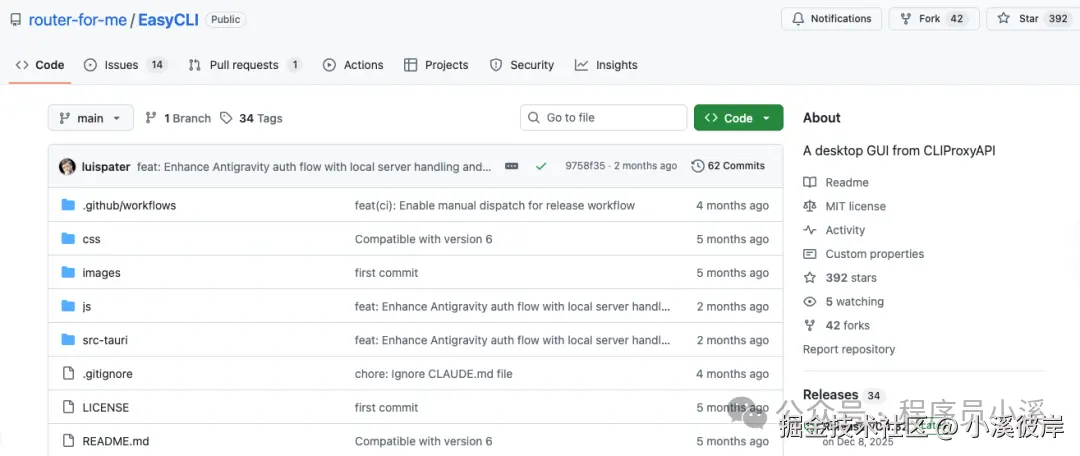Expand commit message ellipsis button
This screenshot has width=1080, height=456.
point(511,166)
